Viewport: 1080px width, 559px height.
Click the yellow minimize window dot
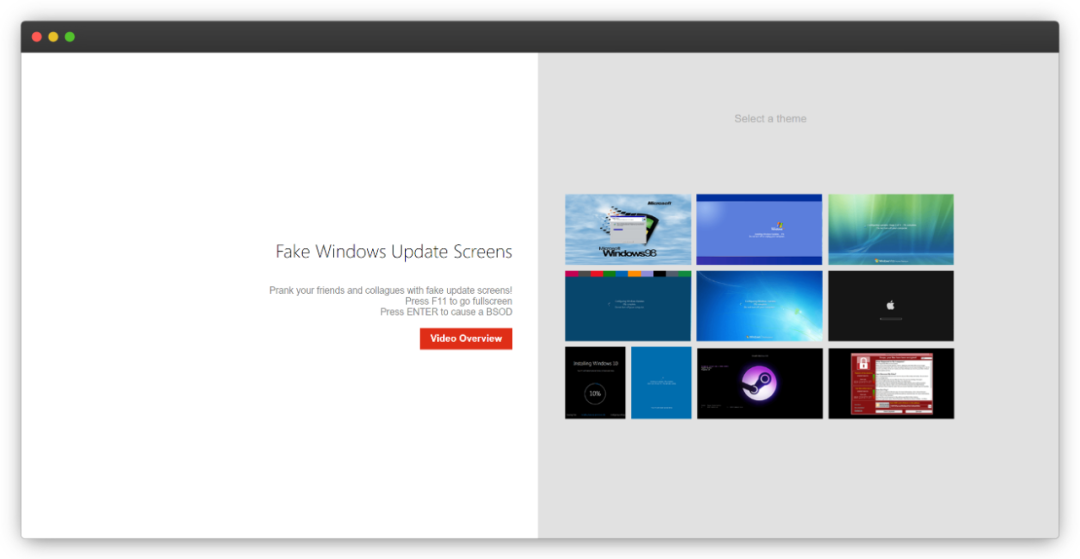(x=53, y=36)
